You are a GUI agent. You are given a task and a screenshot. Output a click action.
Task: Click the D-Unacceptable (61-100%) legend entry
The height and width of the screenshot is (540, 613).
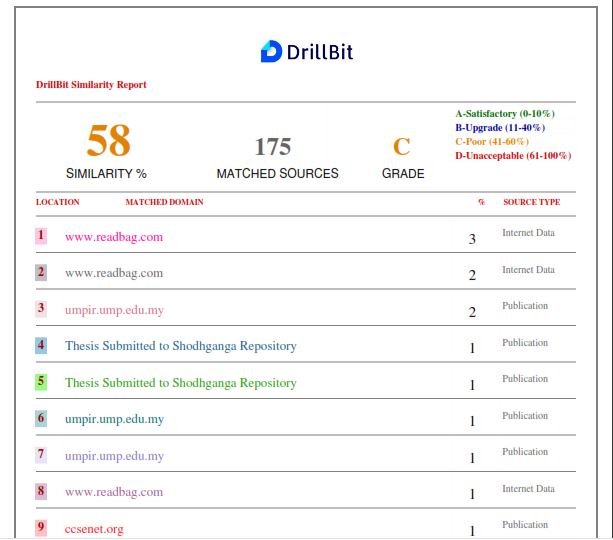point(513,156)
